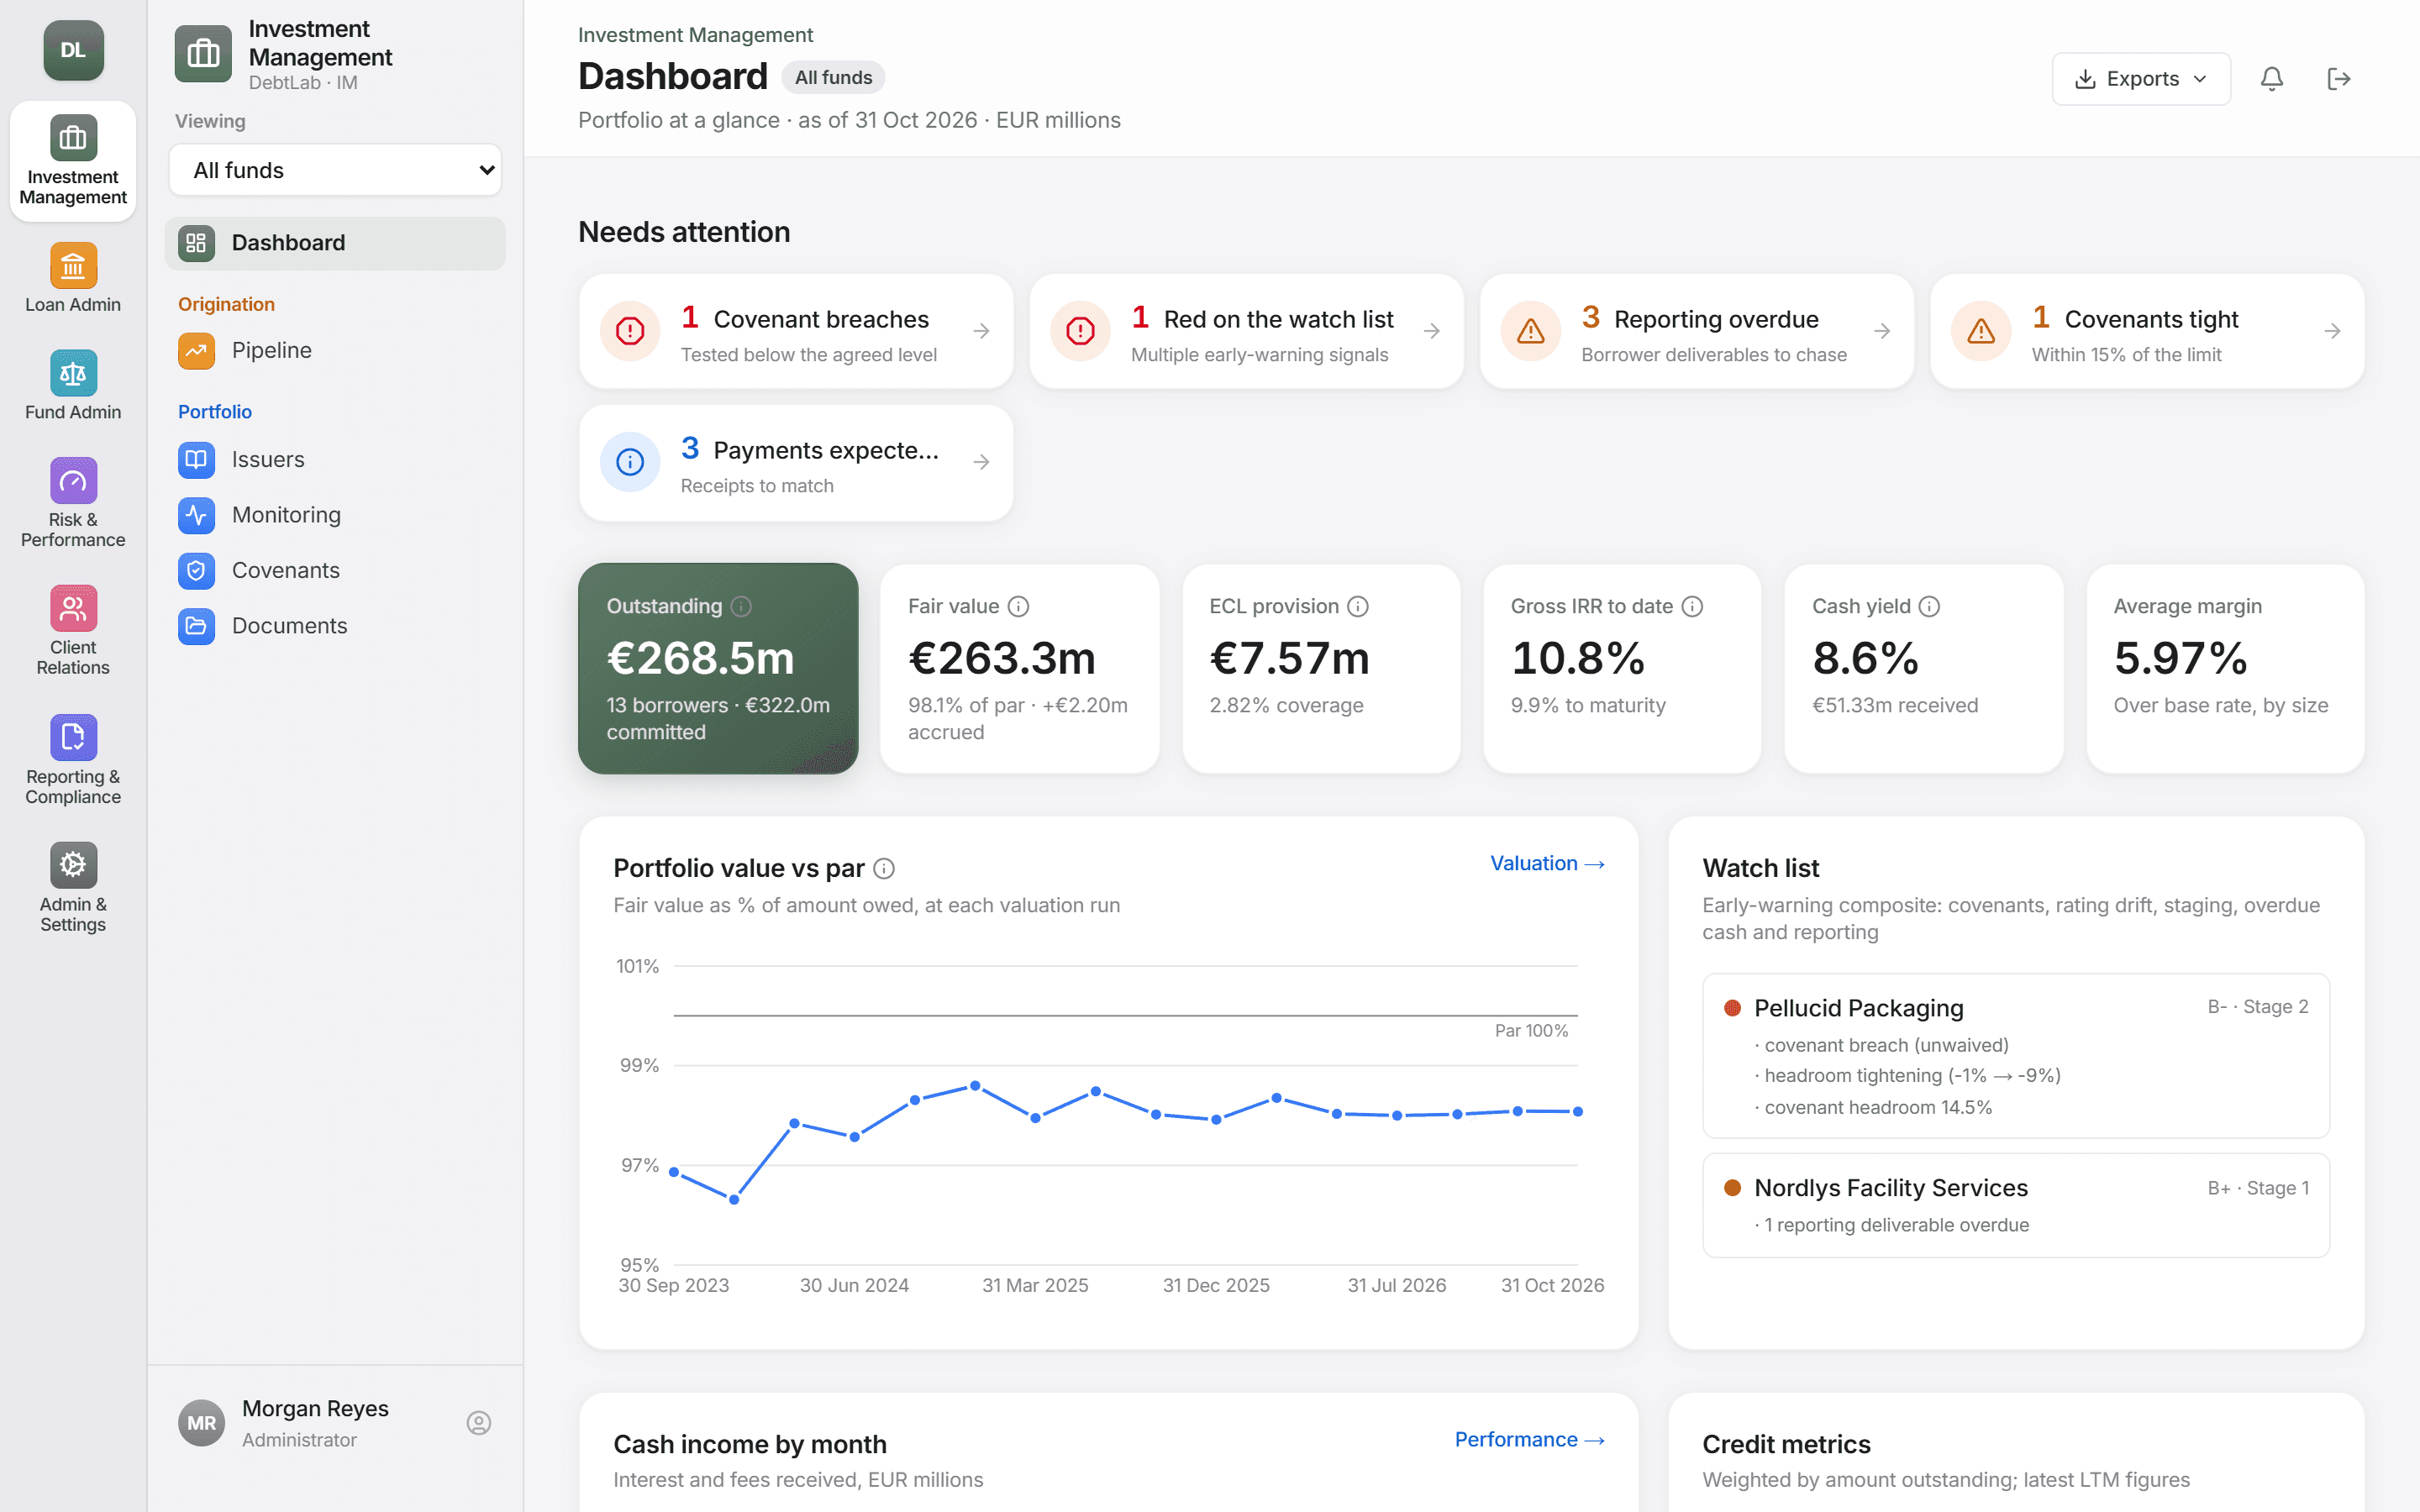Click the last chart point at 31 Oct 2026

pos(1578,1111)
